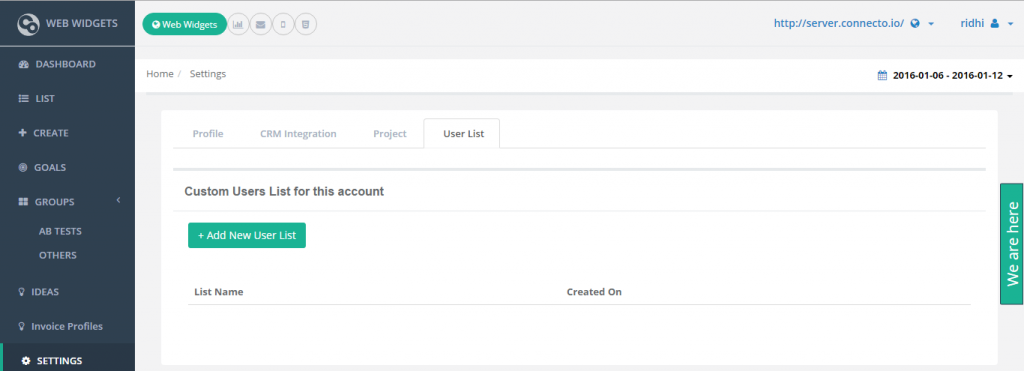Click the List Name column header
Image resolution: width=1024 pixels, height=371 pixels.
(x=219, y=292)
